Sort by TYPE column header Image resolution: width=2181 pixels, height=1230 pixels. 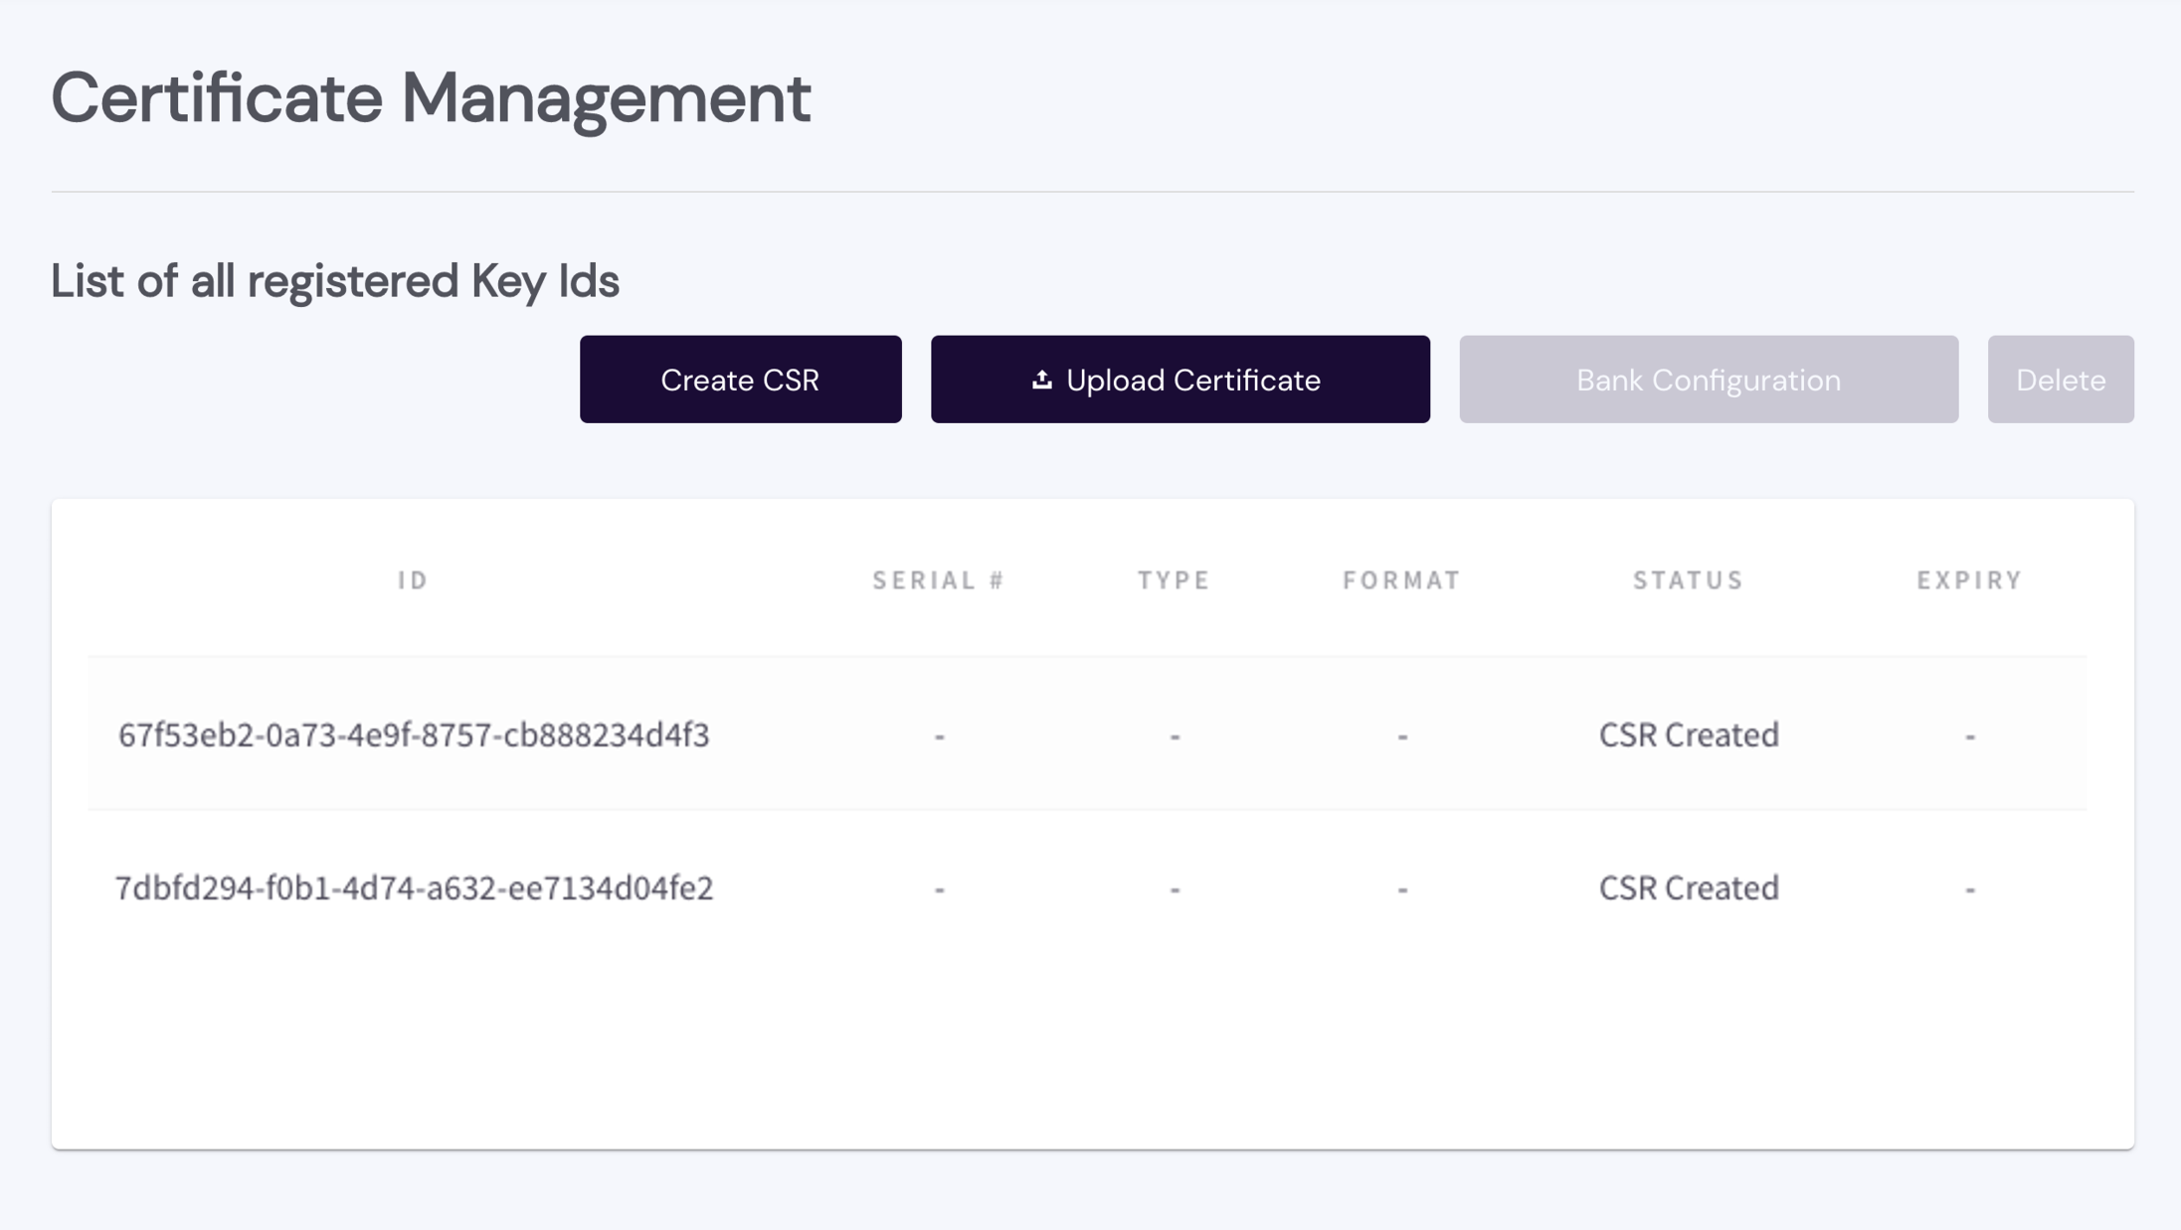(1174, 580)
